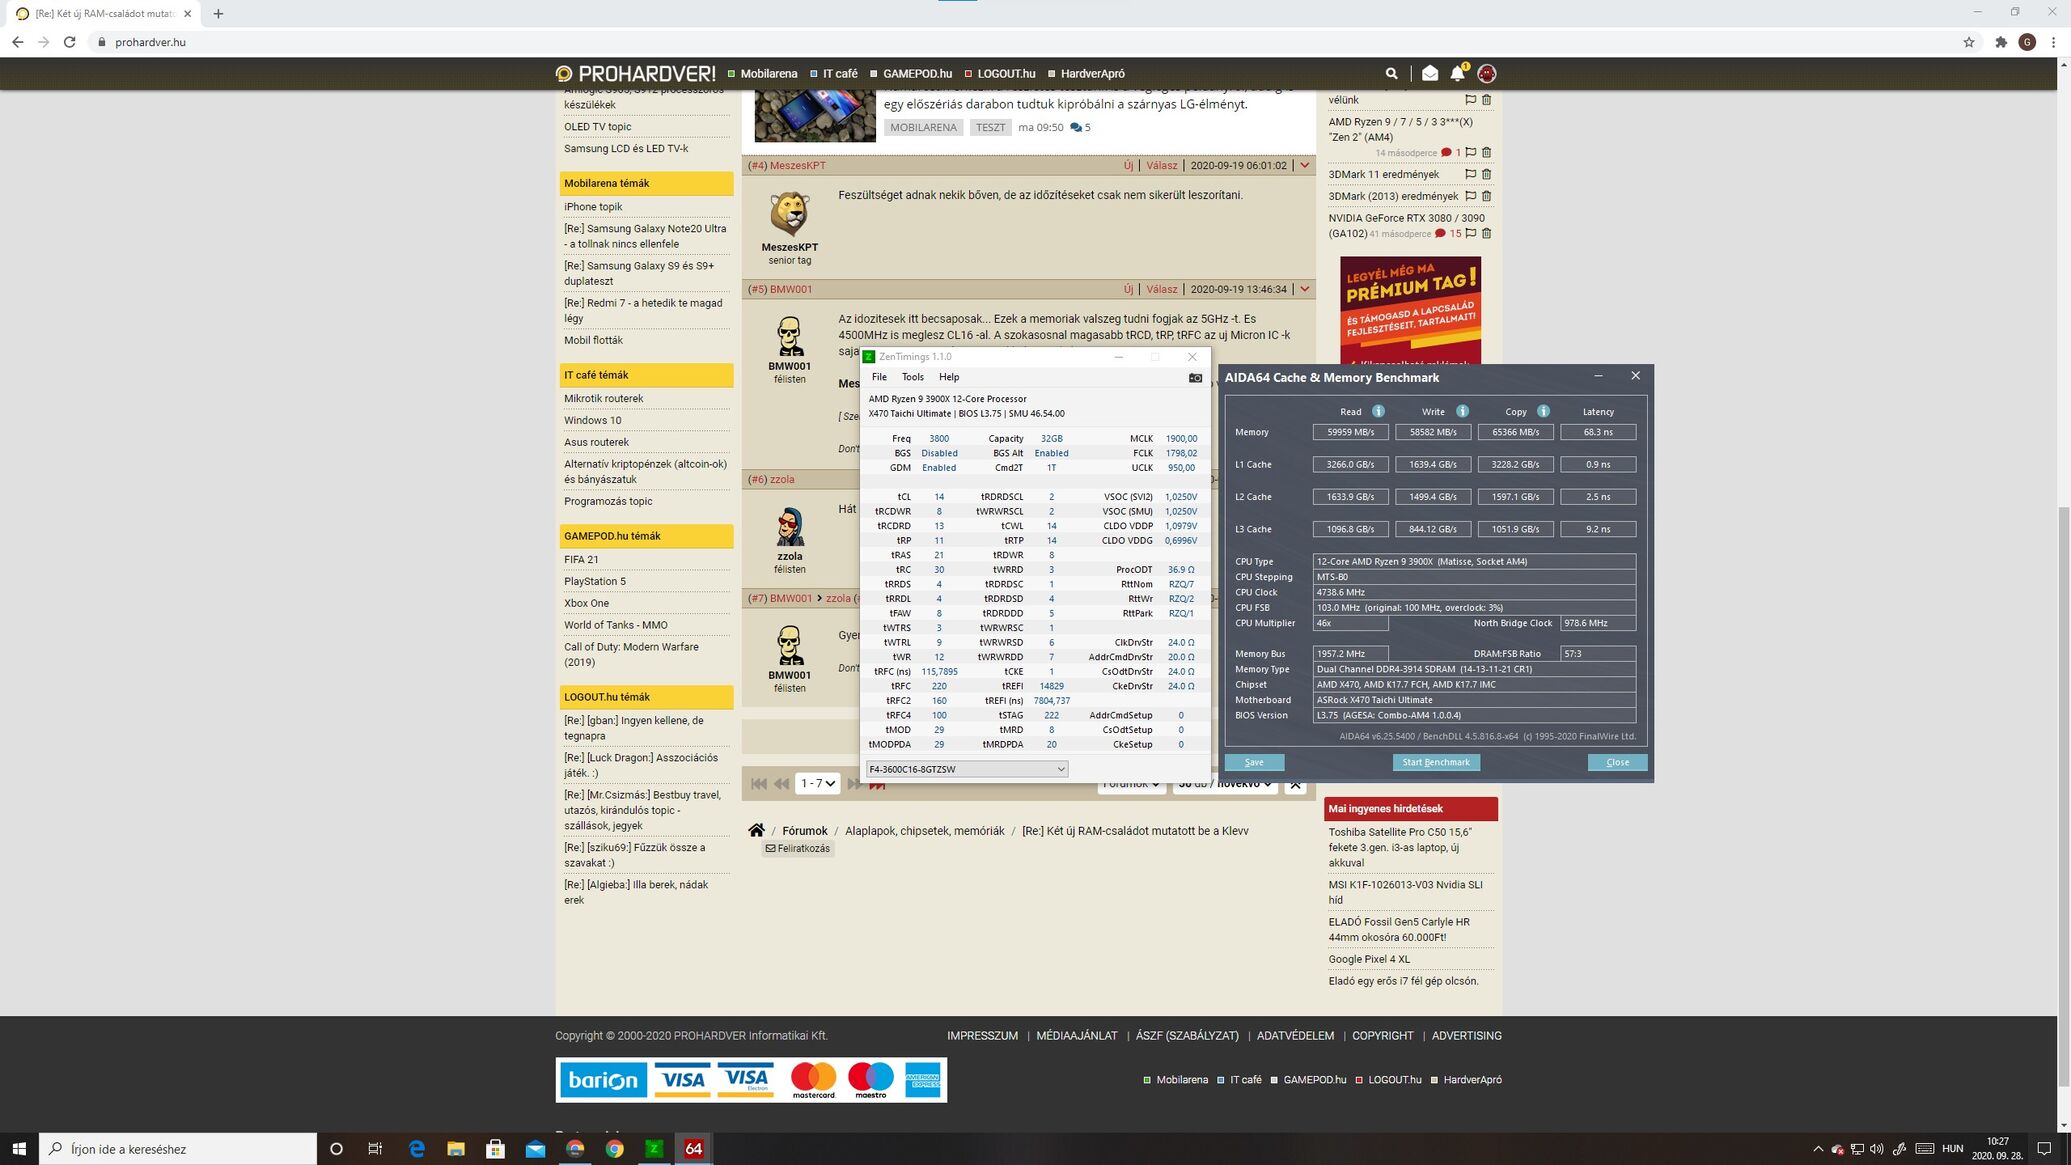Open the user avatar menu in header

(1487, 73)
